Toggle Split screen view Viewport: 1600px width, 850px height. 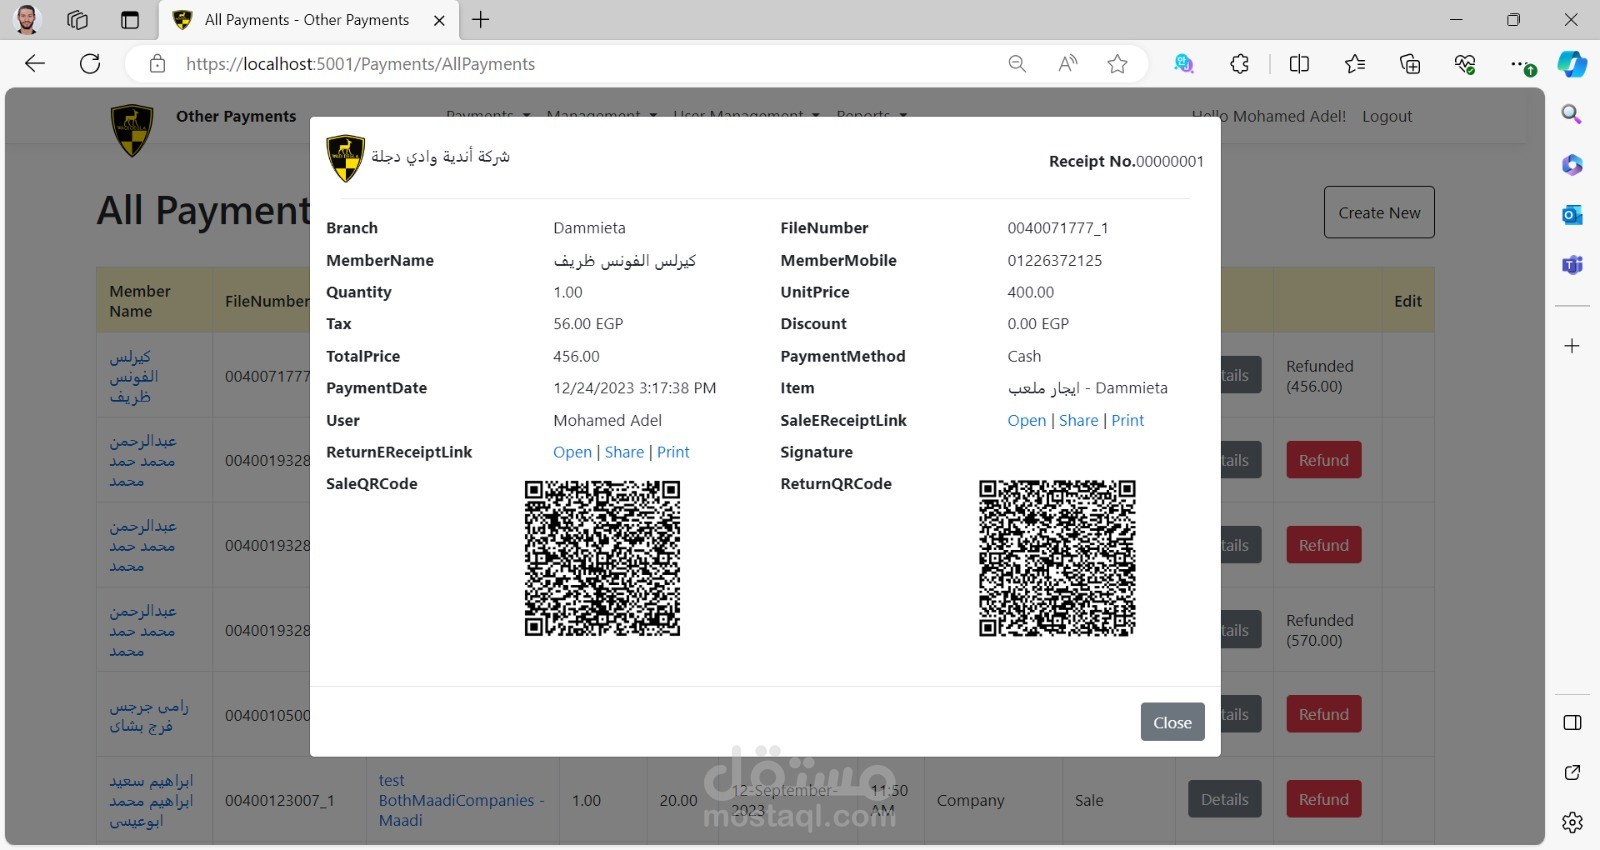tap(1299, 64)
